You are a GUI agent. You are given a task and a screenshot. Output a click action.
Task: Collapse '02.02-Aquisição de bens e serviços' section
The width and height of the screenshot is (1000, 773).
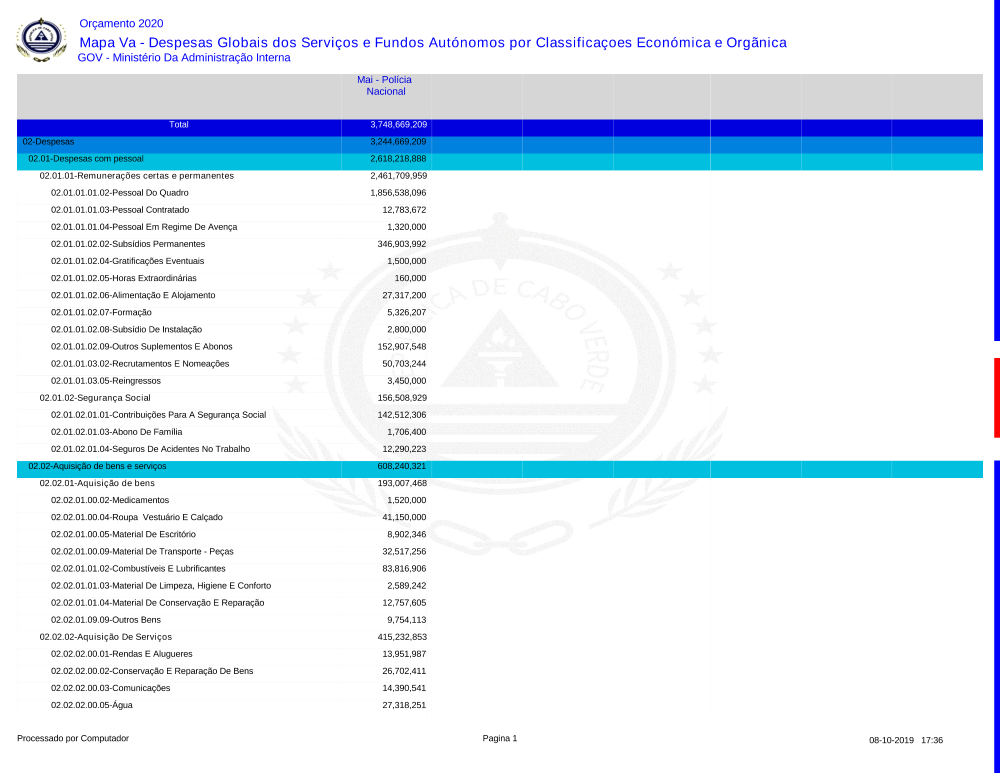[97, 466]
